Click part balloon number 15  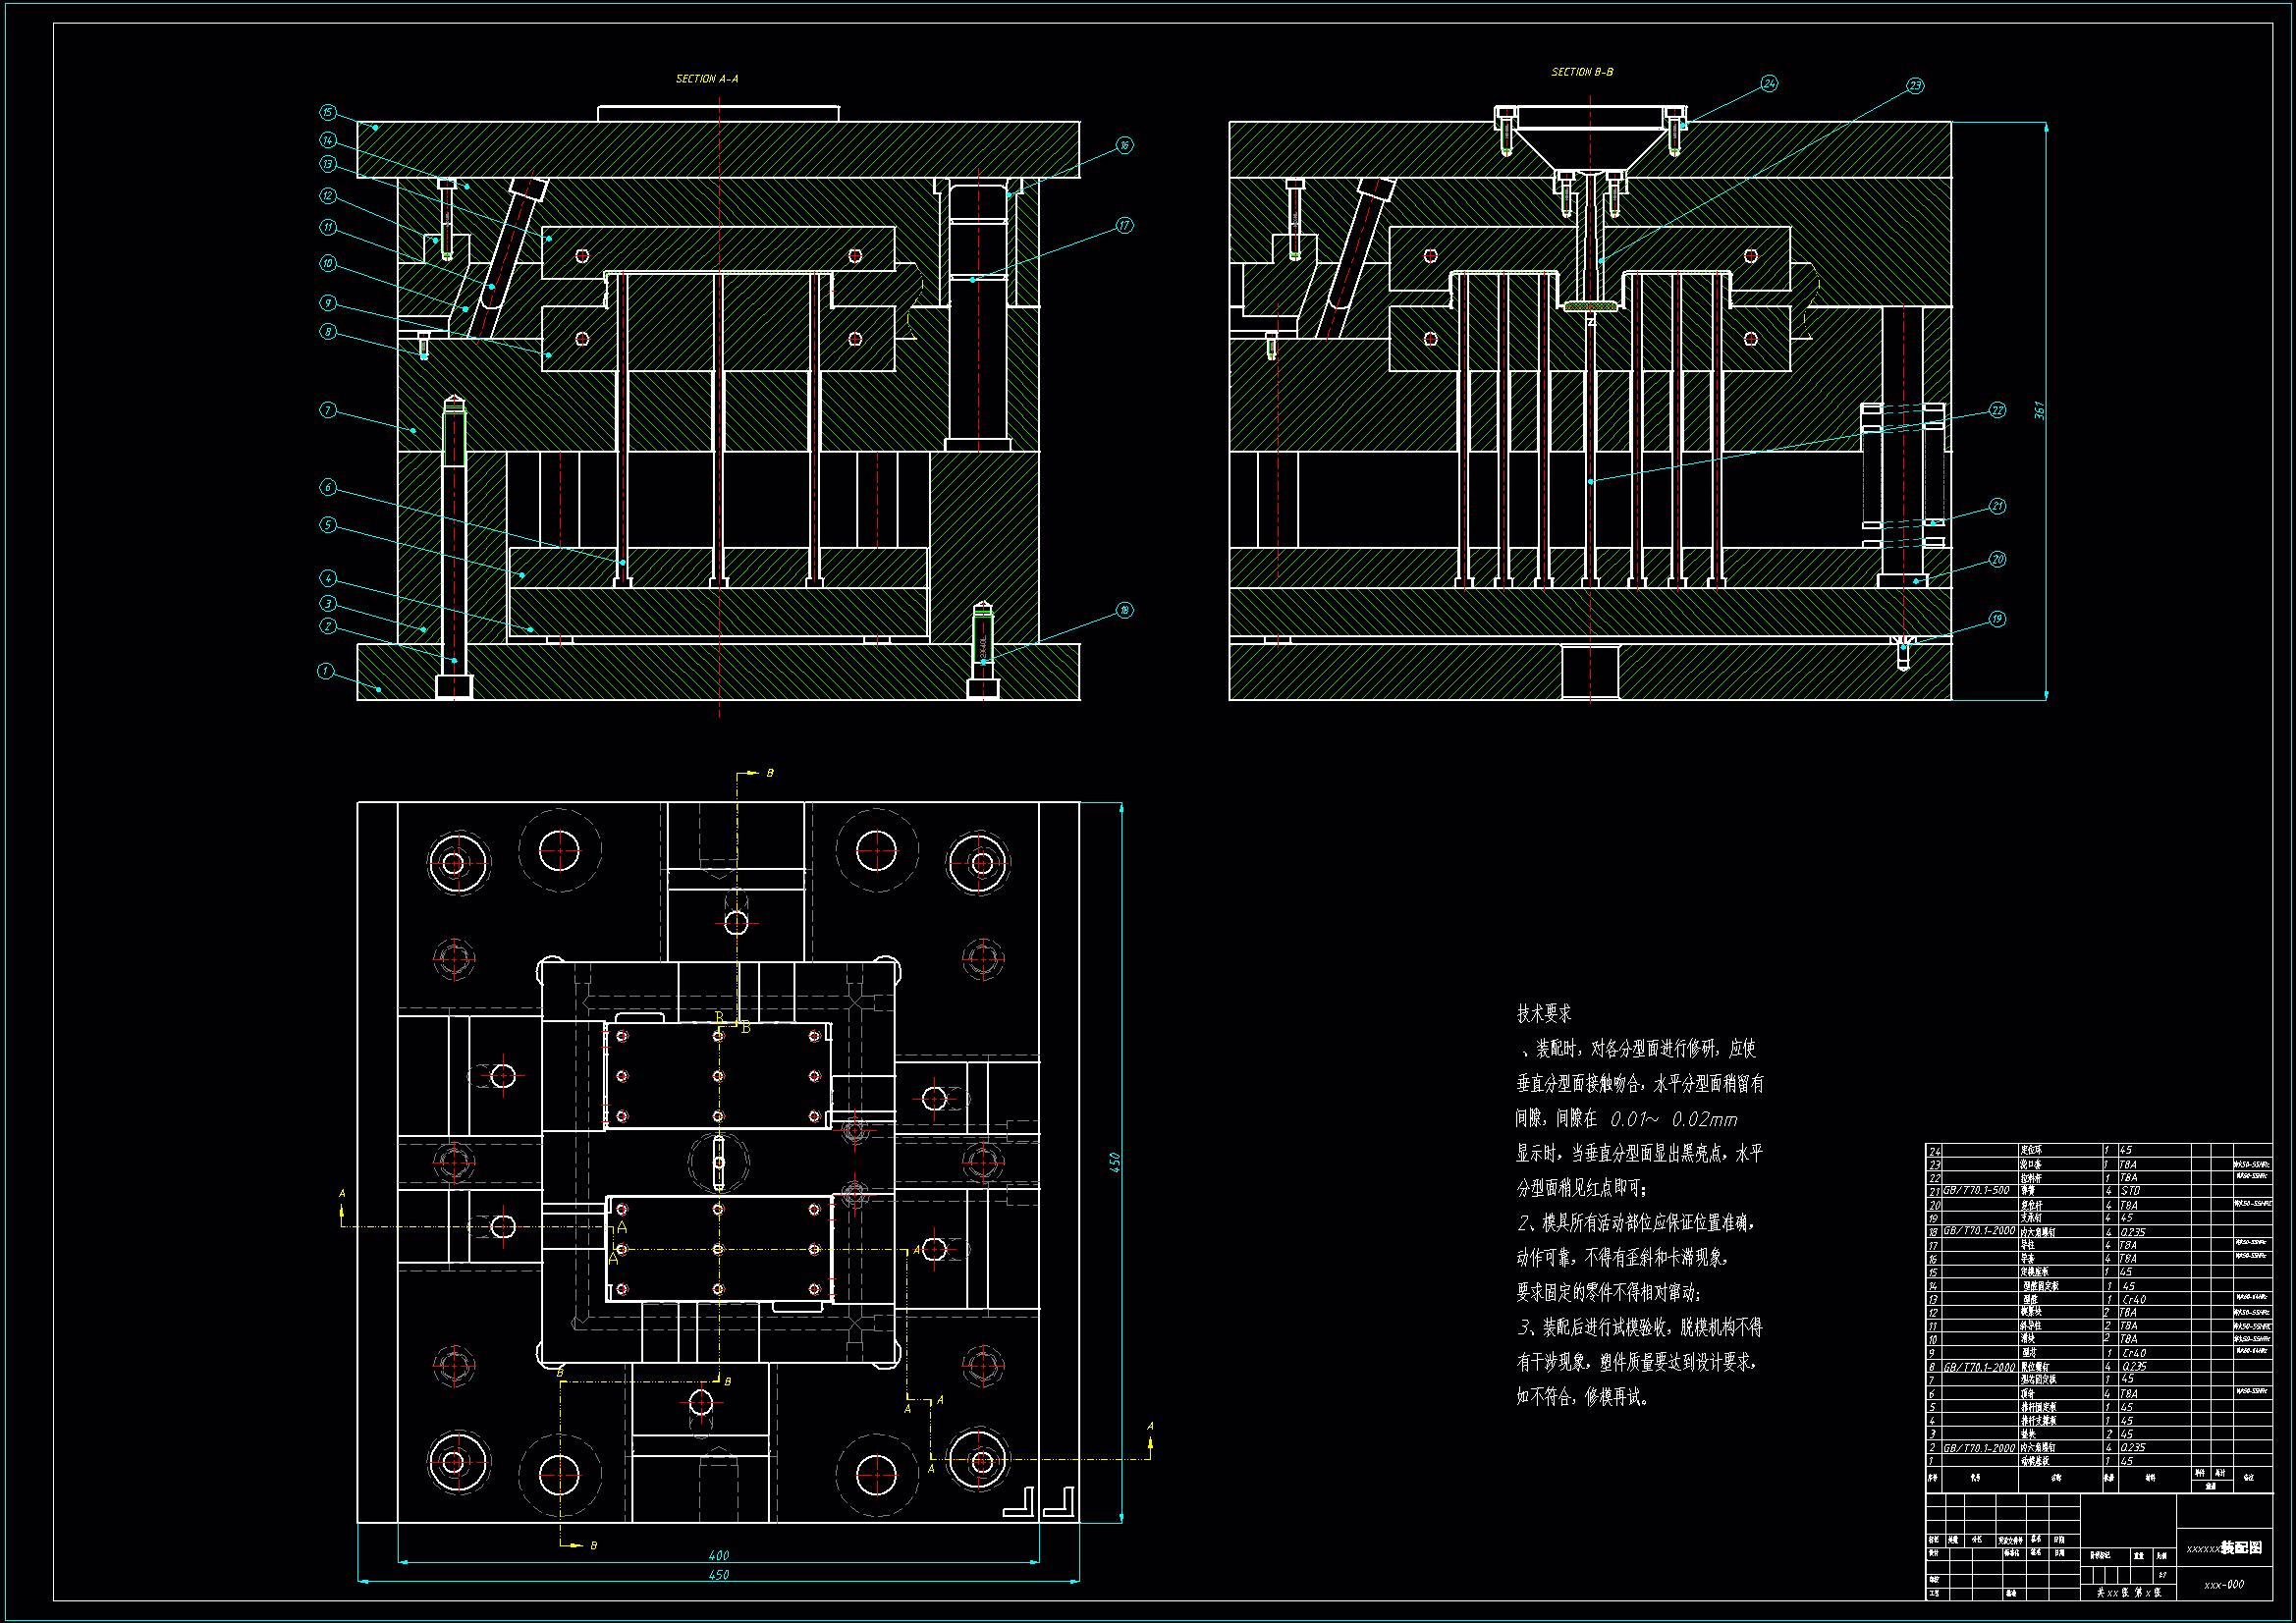pyautogui.click(x=327, y=112)
